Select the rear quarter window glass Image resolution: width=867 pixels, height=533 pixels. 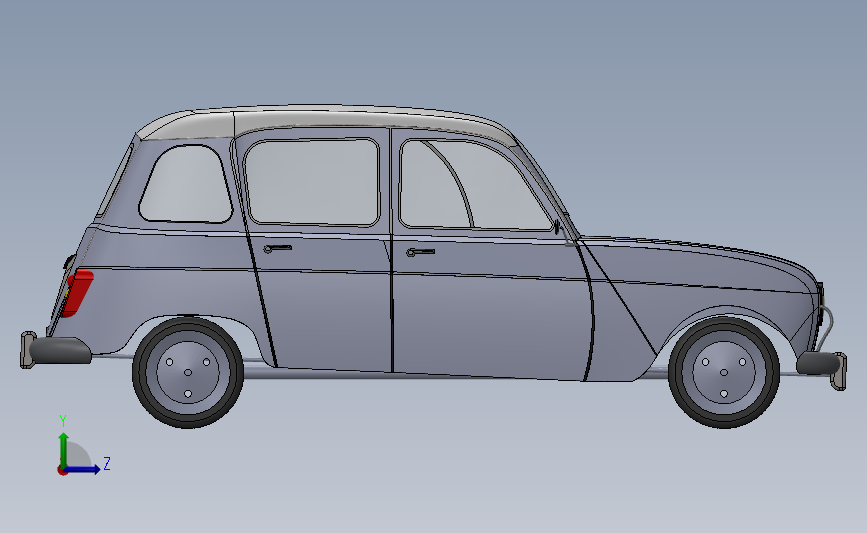tap(186, 184)
